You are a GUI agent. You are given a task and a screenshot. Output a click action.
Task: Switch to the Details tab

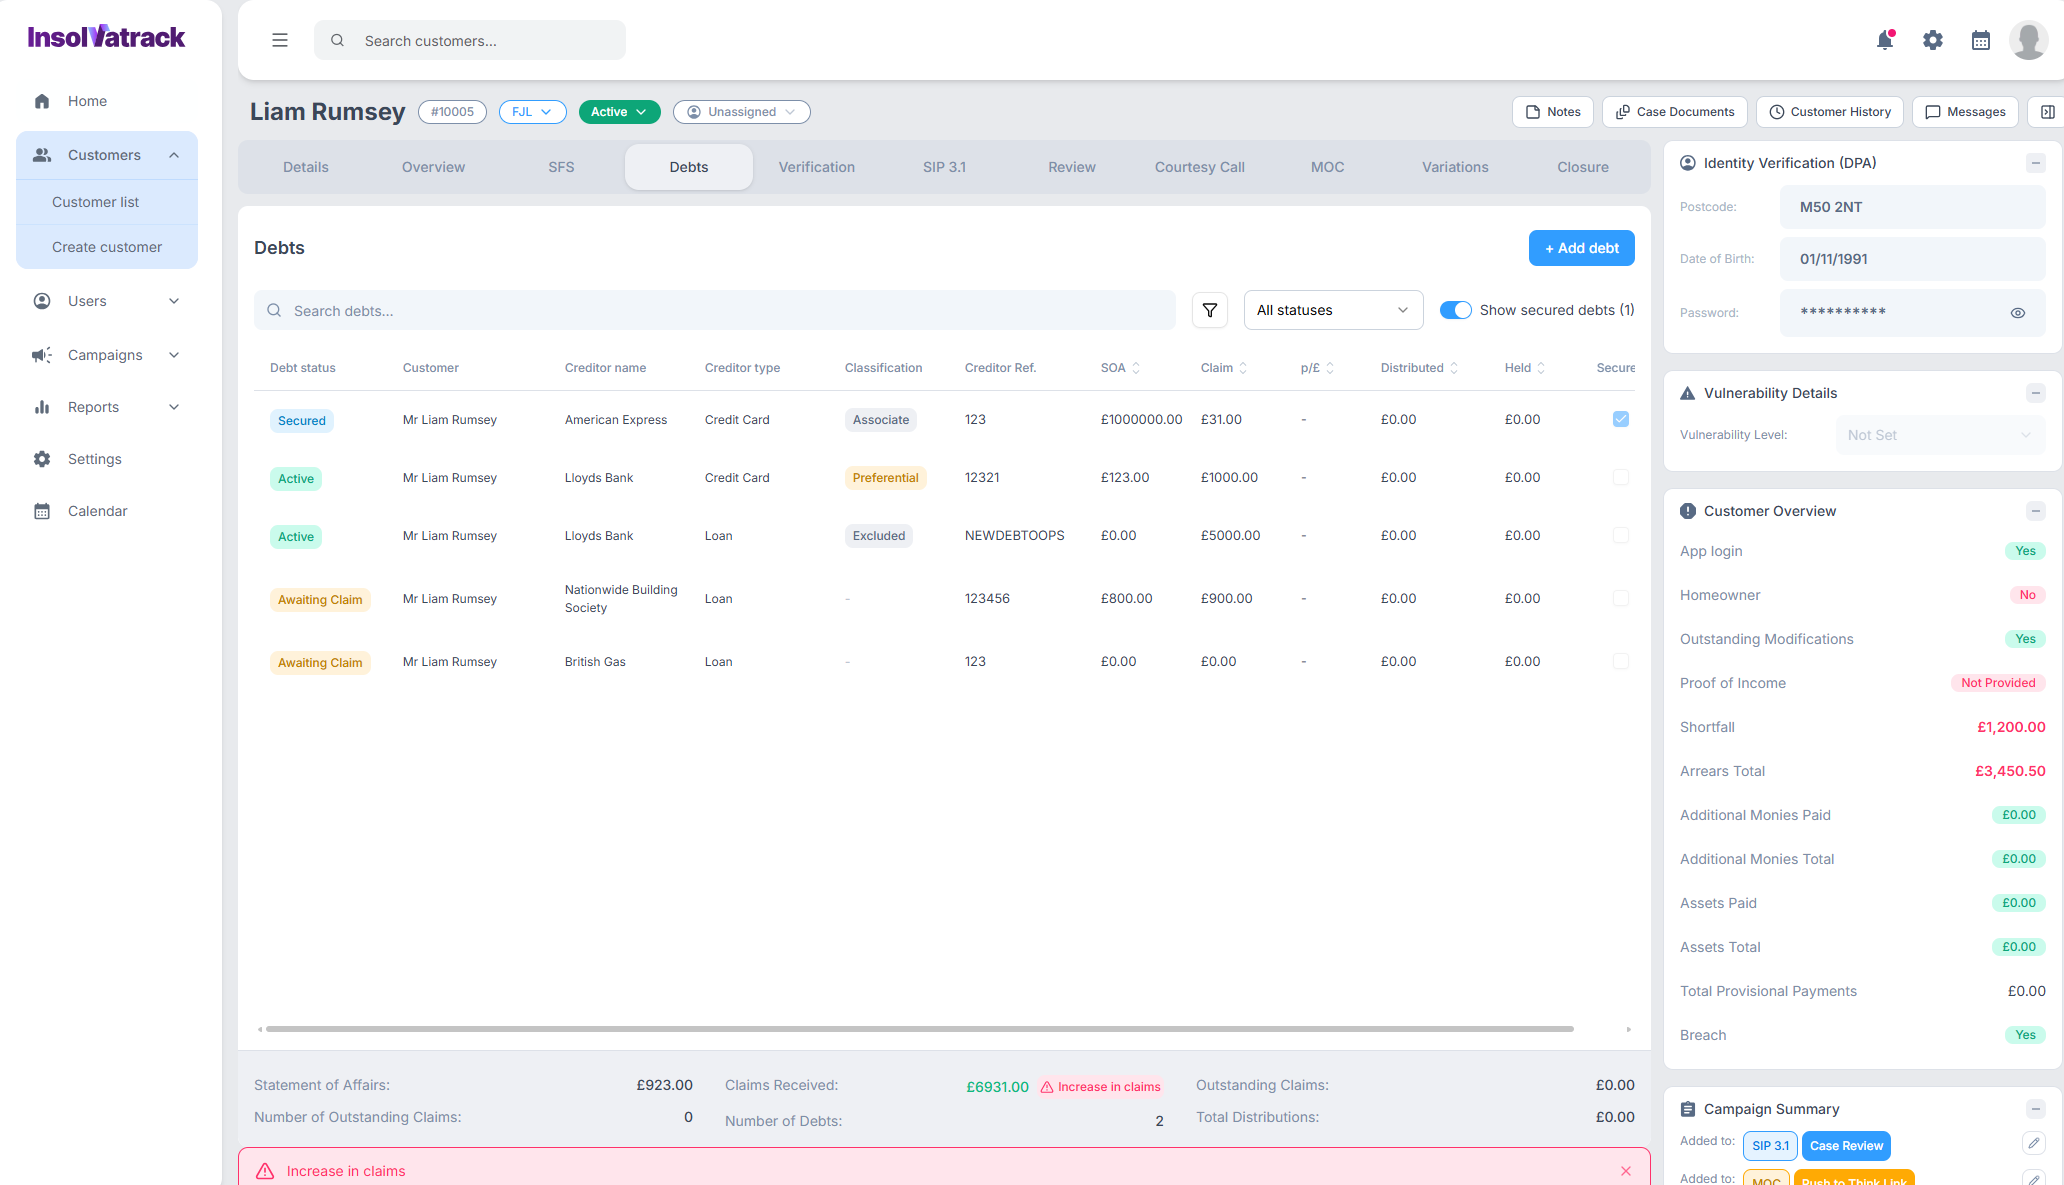[306, 167]
